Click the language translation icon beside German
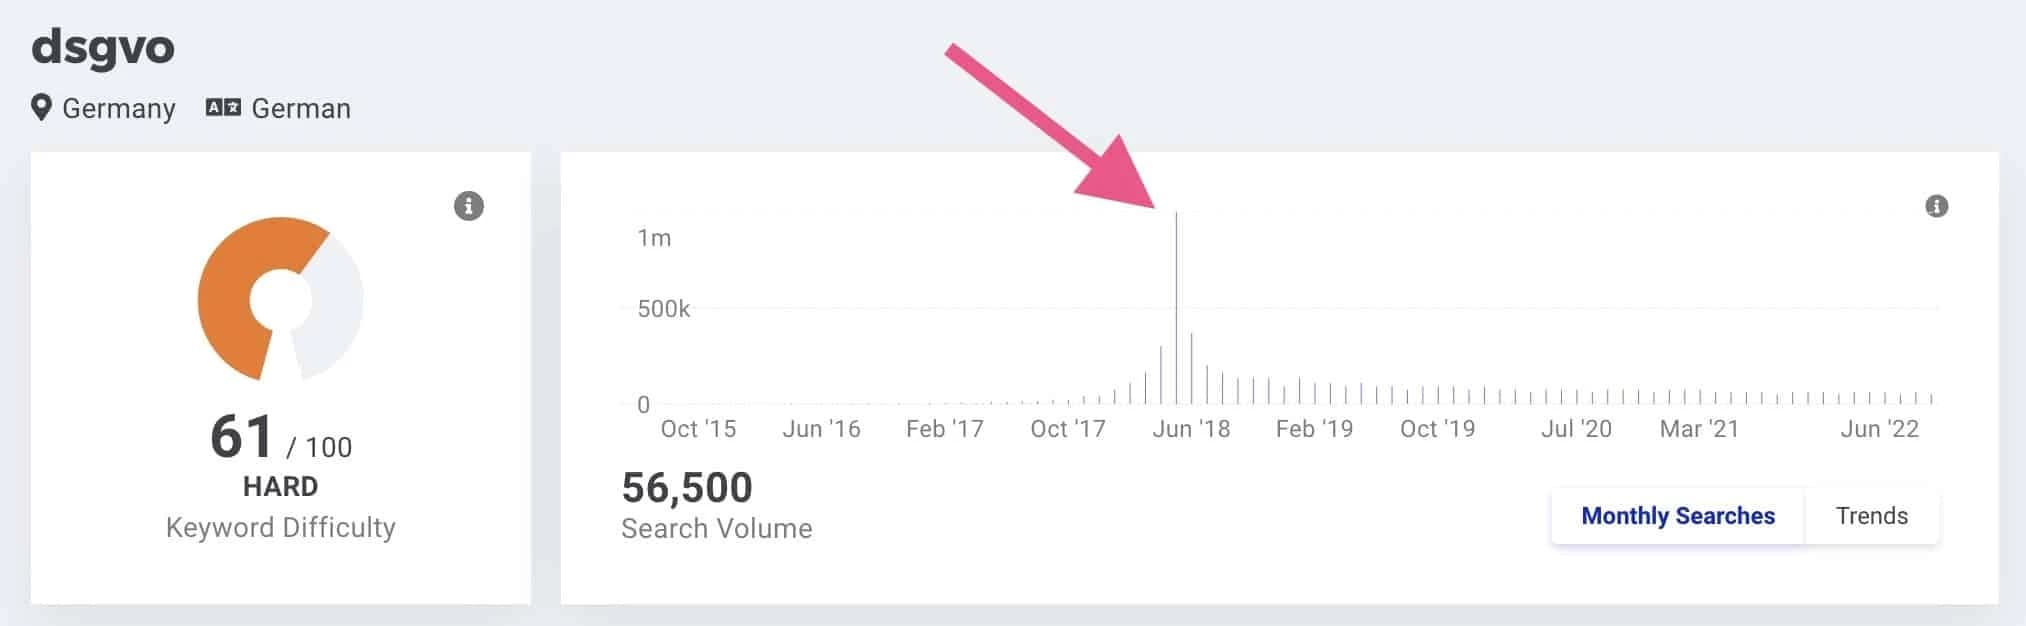This screenshot has height=626, width=2026. (x=222, y=107)
